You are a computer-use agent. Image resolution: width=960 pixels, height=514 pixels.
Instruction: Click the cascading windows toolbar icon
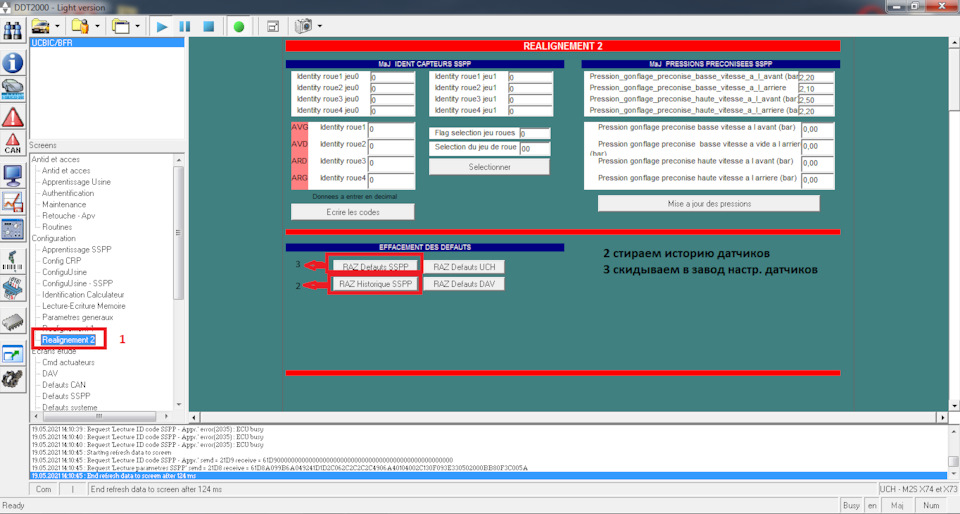(122, 26)
